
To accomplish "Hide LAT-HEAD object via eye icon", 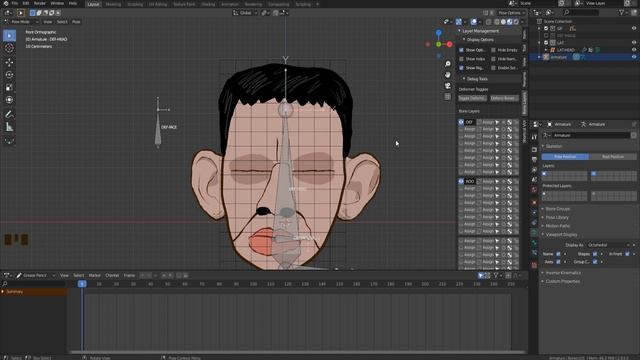I will tap(634, 50).
